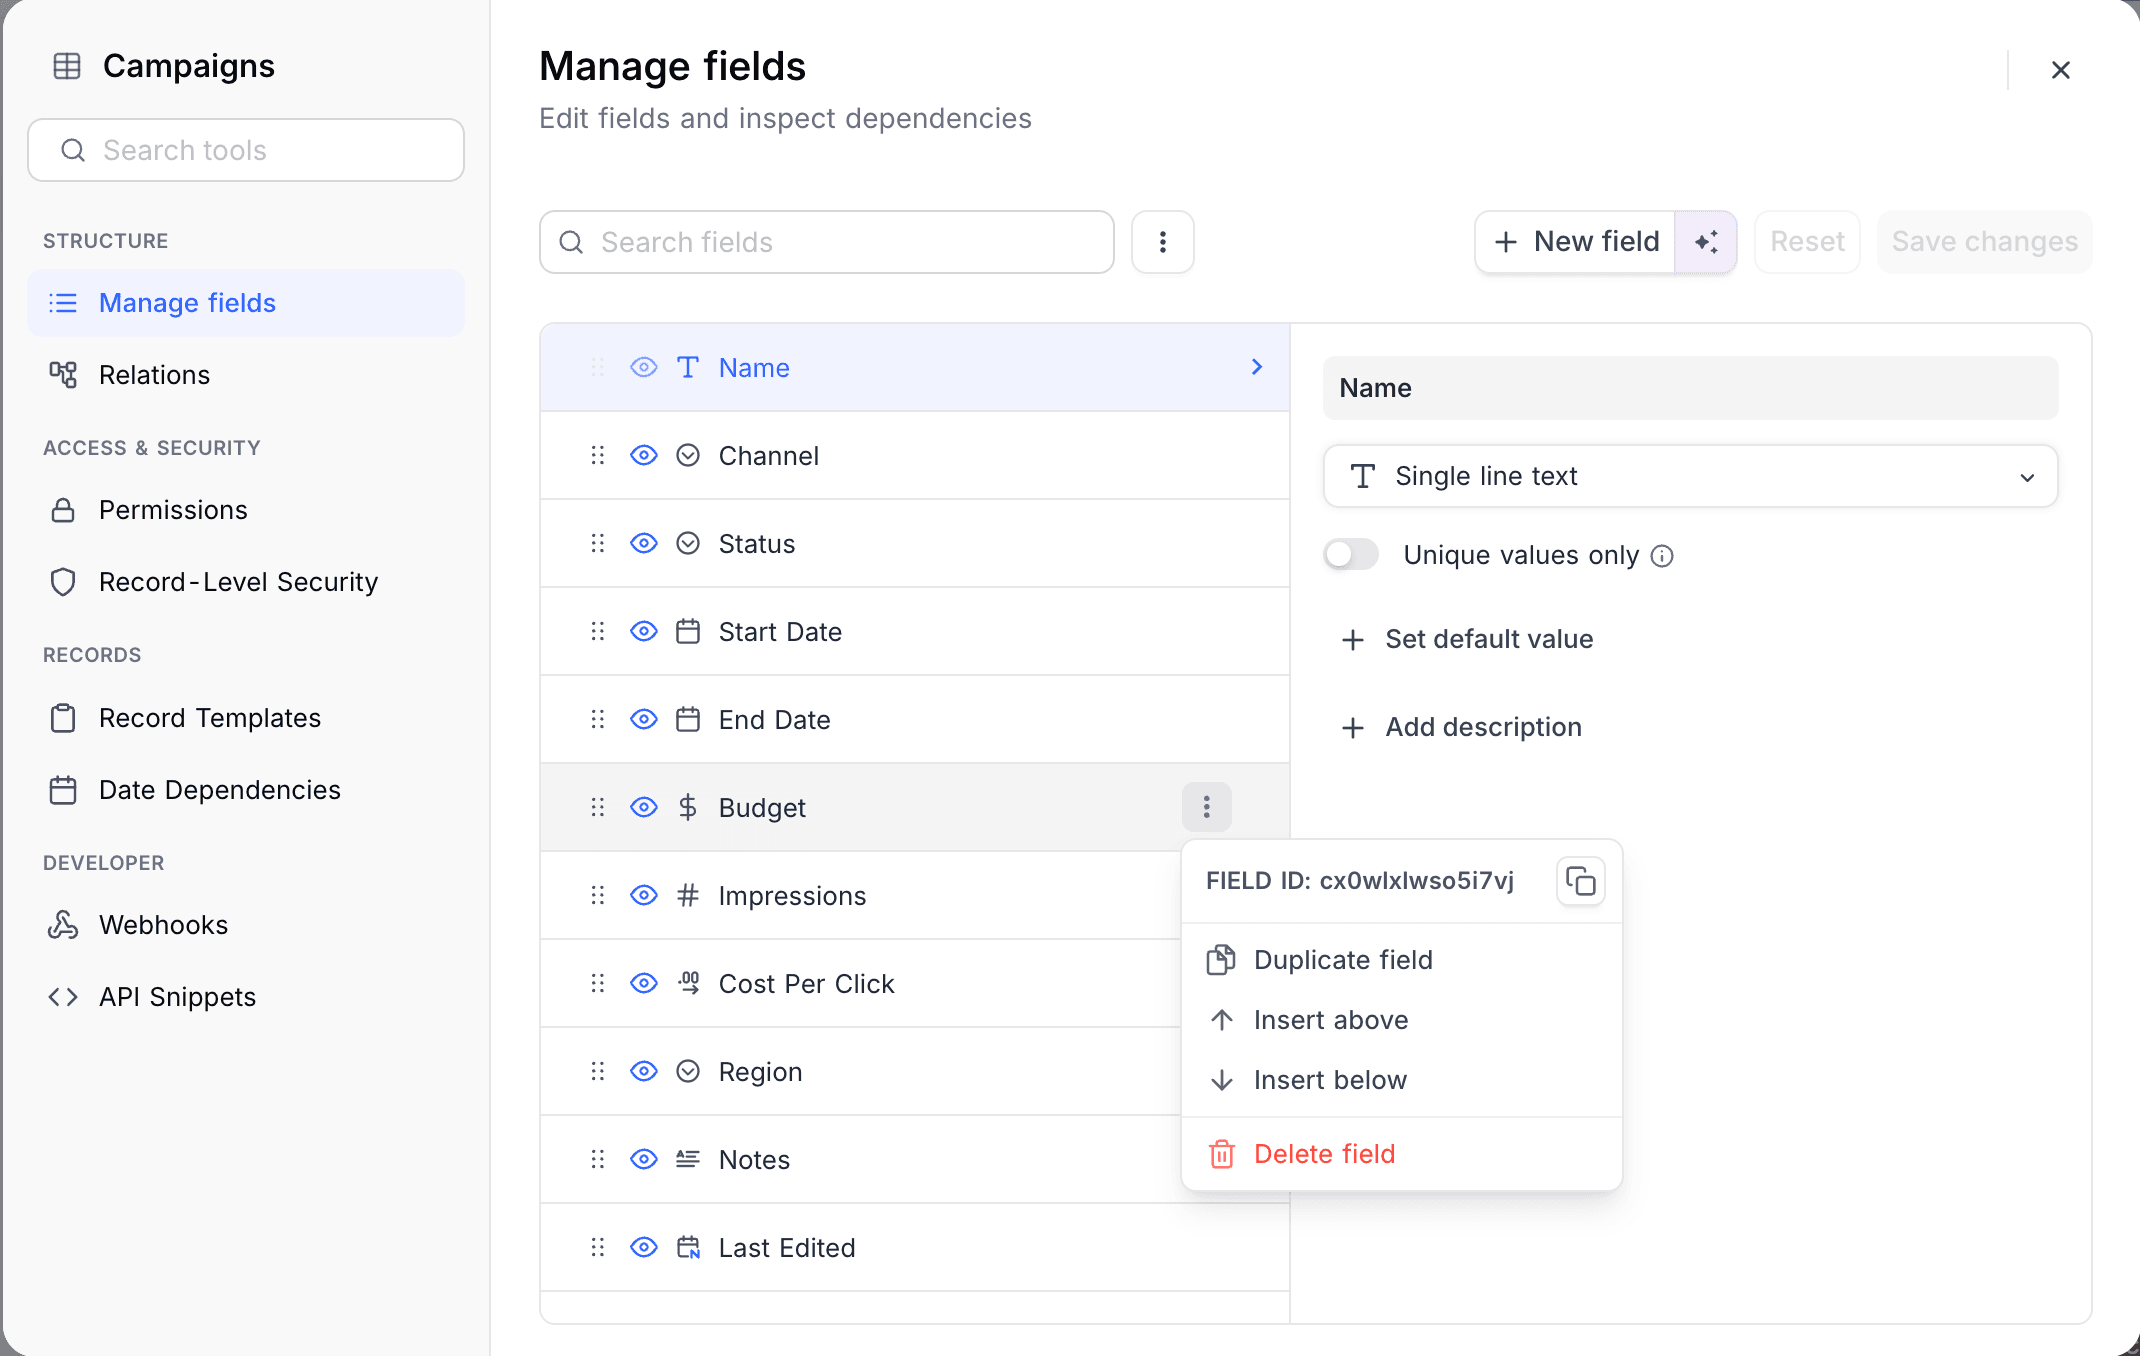The width and height of the screenshot is (2140, 1356).
Task: Click the number hash icon on Impressions
Action: pos(688,895)
